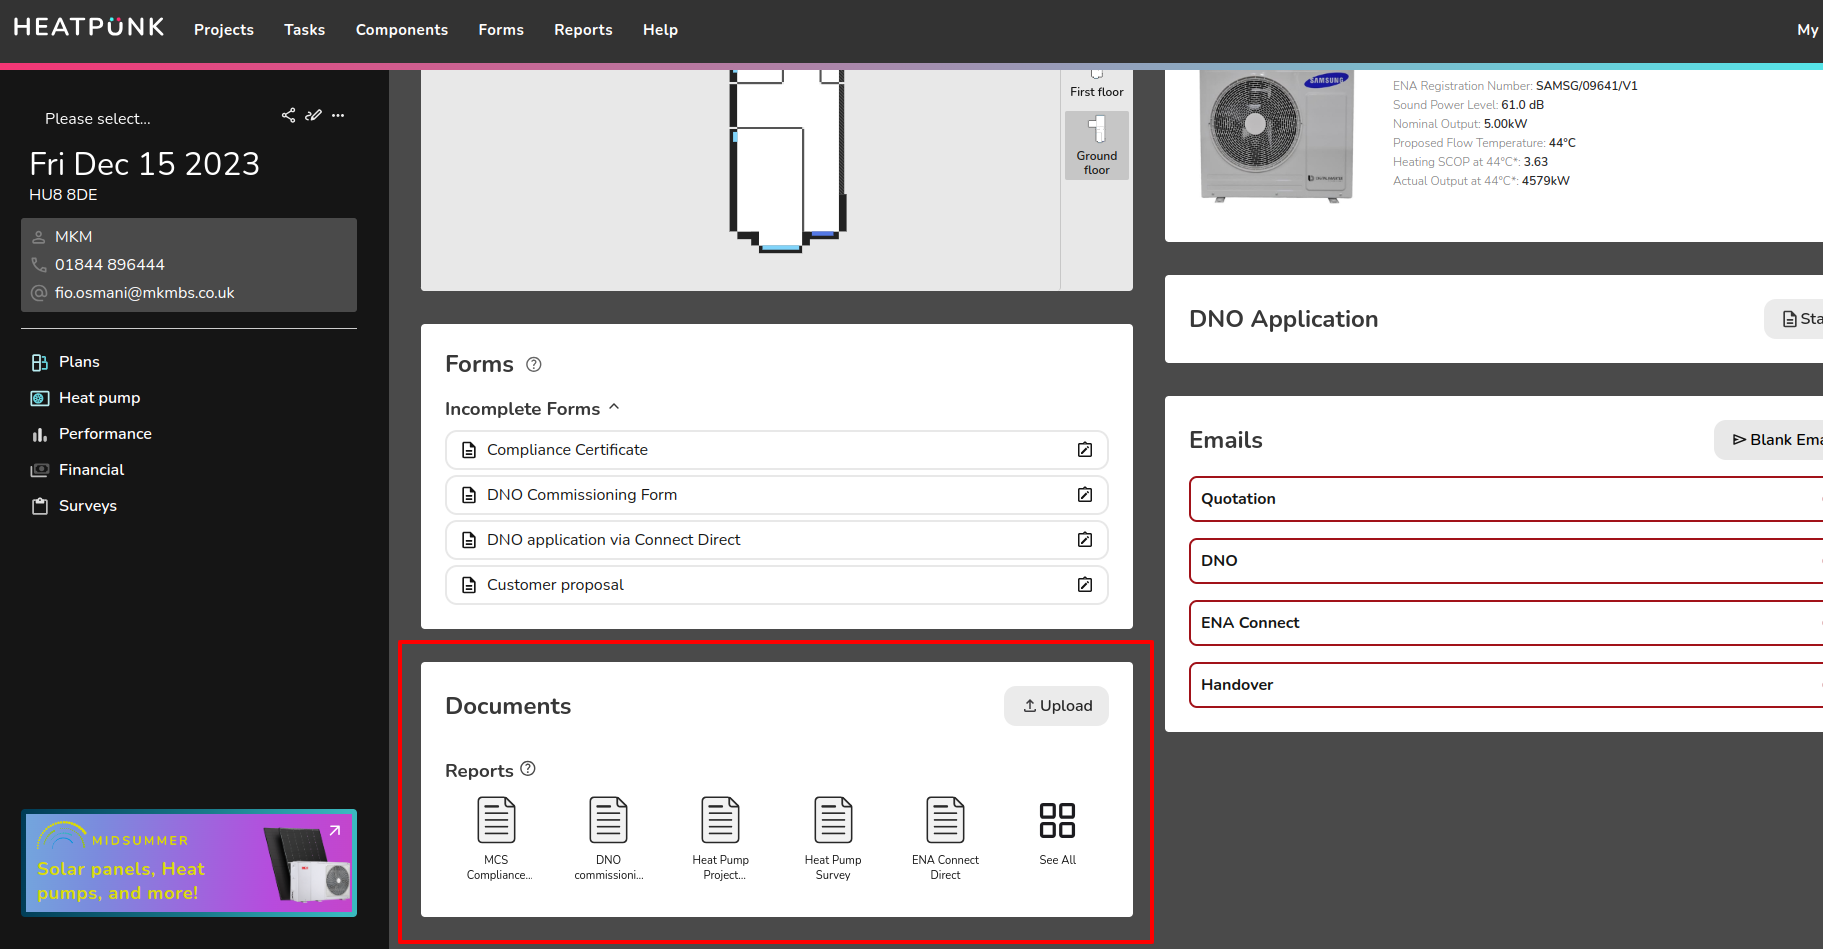Open the DNO commissioning report document
Screen dimensions: 1823x949
pos(609,838)
